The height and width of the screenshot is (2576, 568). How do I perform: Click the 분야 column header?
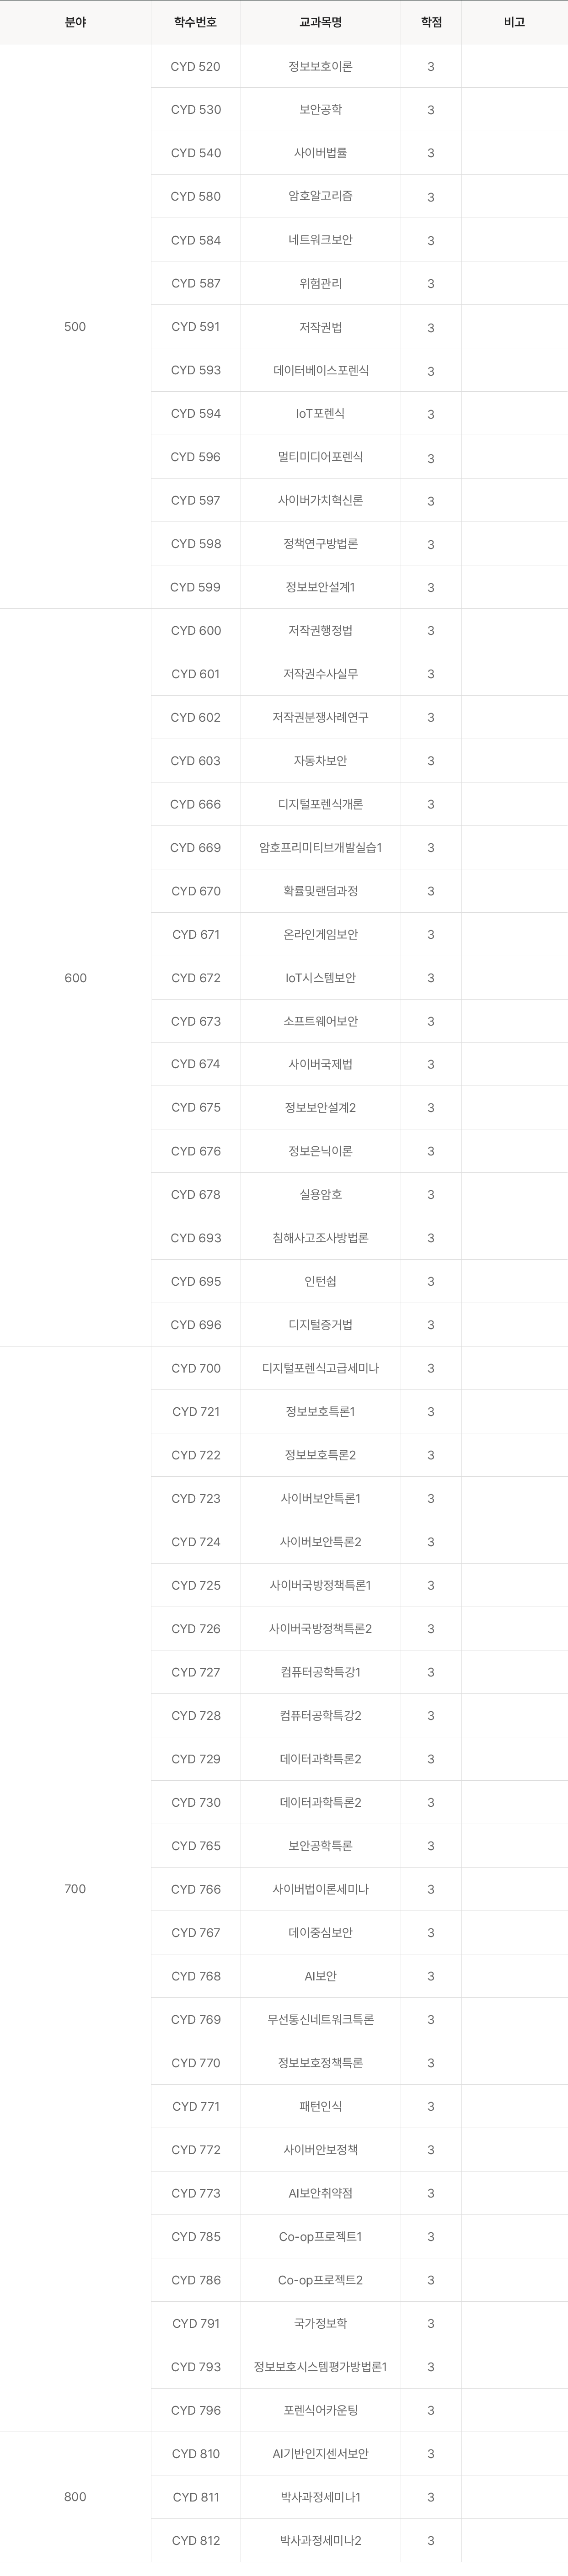[75, 22]
